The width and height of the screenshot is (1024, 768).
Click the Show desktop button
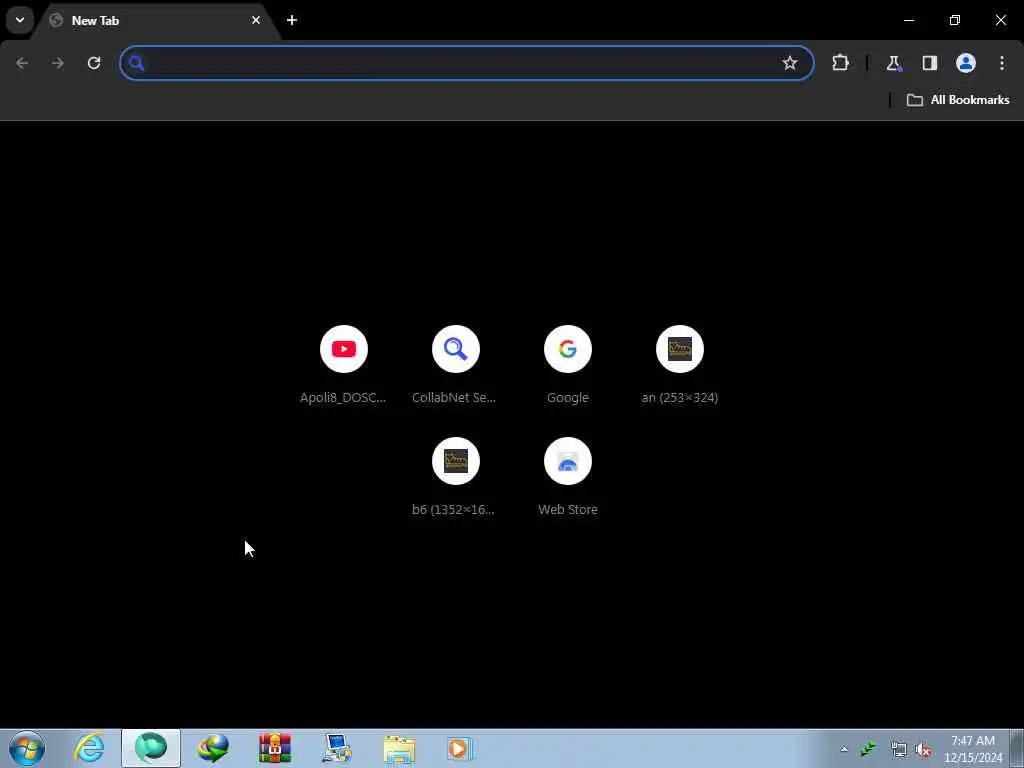[x=1017, y=748]
